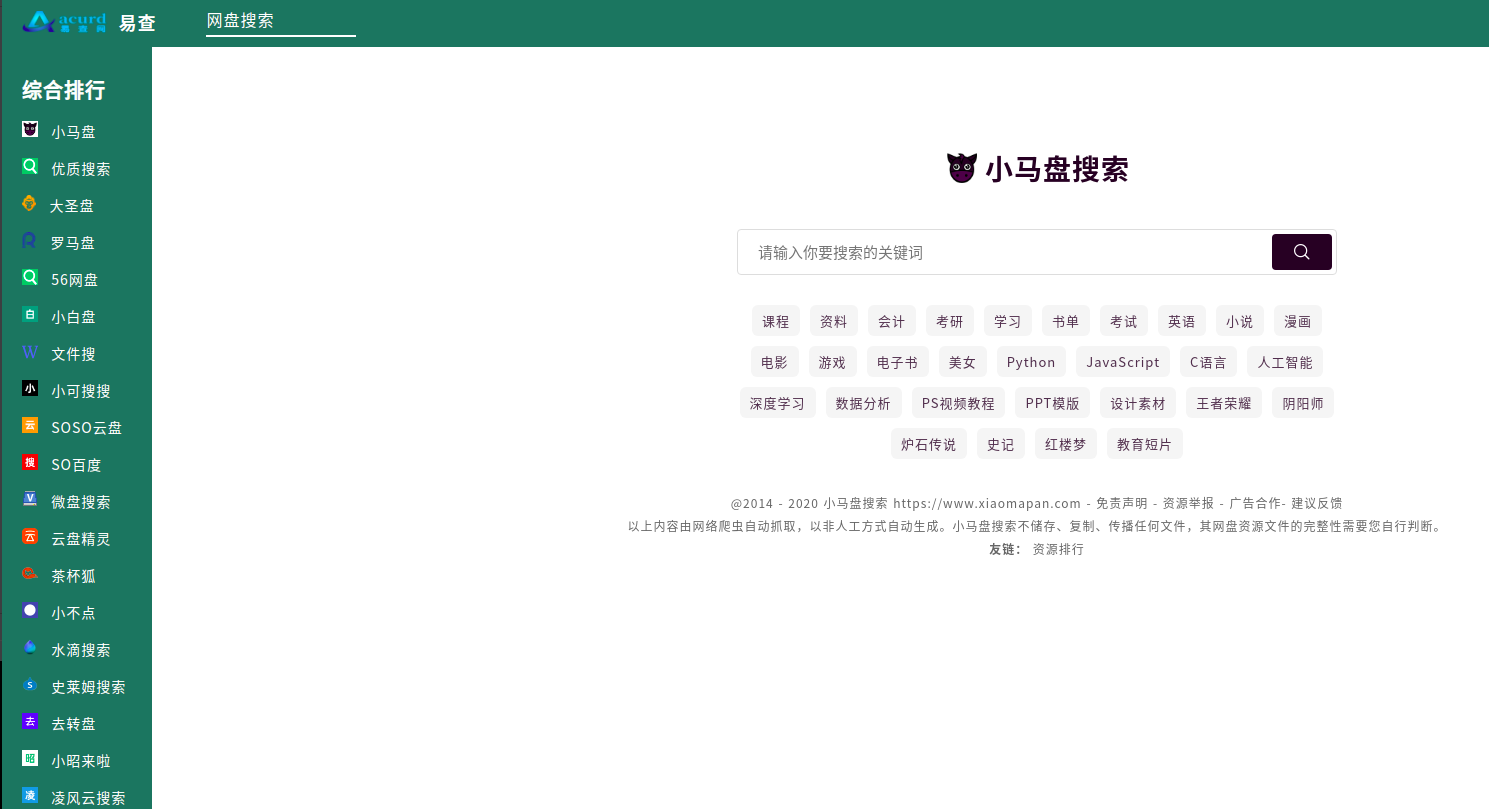The width and height of the screenshot is (1489, 809).
Task: Open the 资源排行 friend link
Action: point(1058,549)
